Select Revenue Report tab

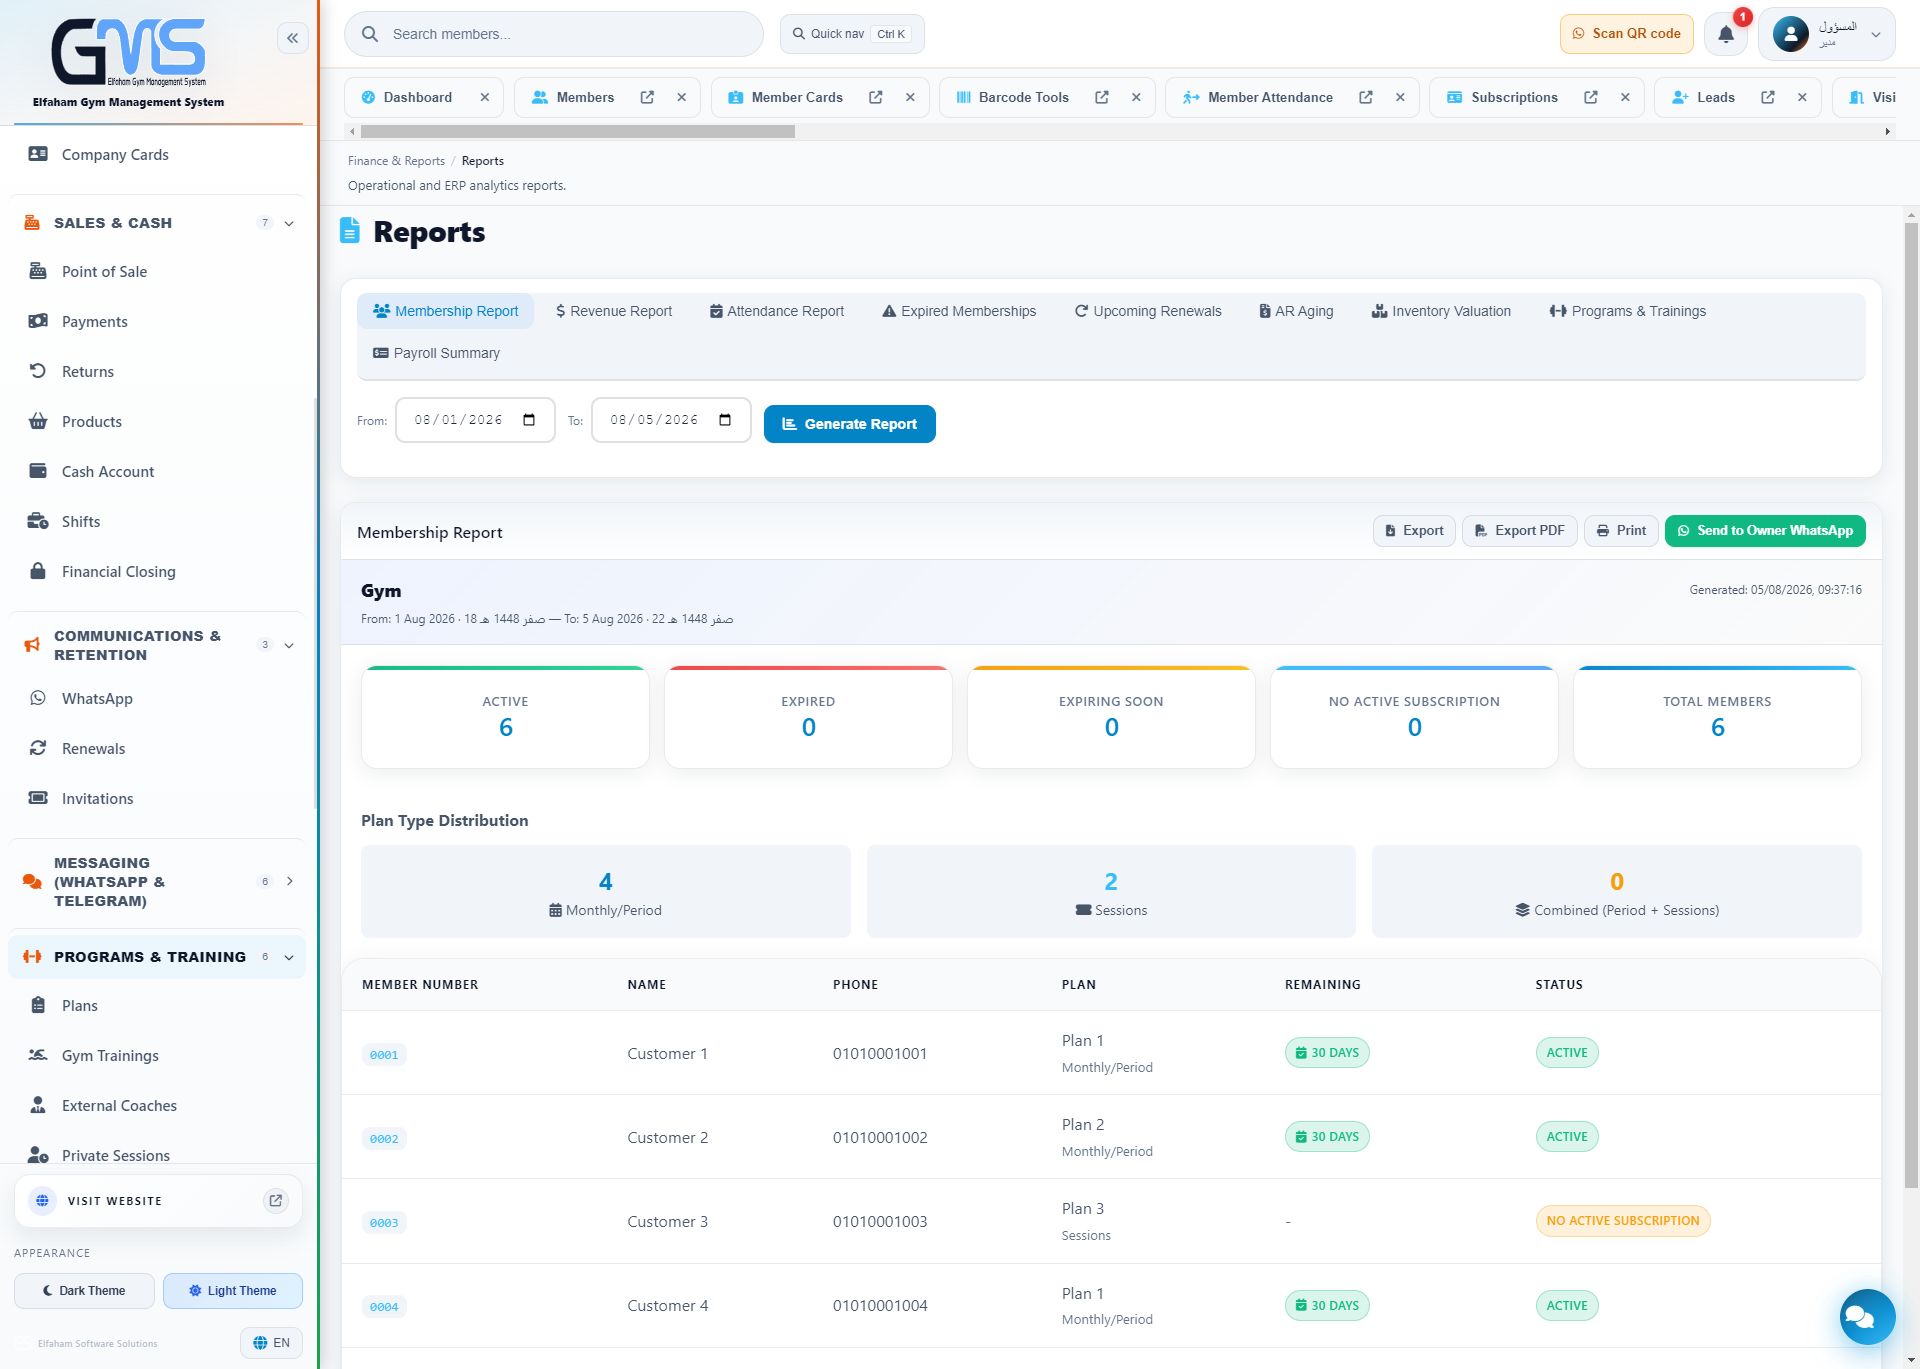point(614,311)
